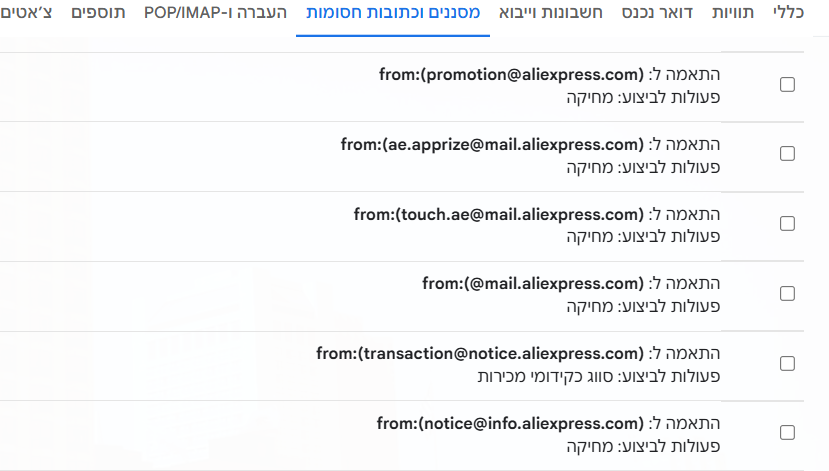Viewport: 829px width, 471px height.
Task: Tick the ae.apprize@mail.aliexpress.com filter checkbox
Action: [x=787, y=154]
